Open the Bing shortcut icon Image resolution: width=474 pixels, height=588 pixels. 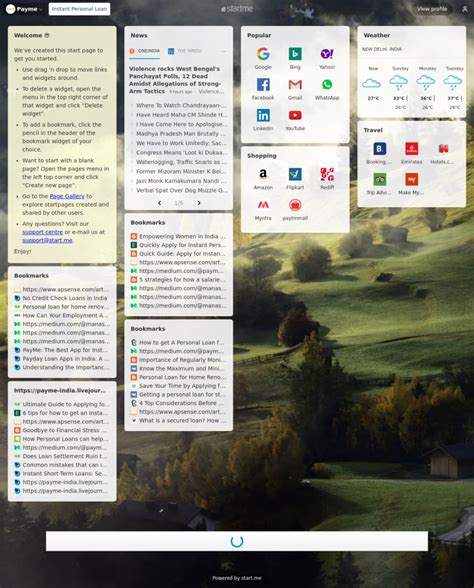(295, 54)
